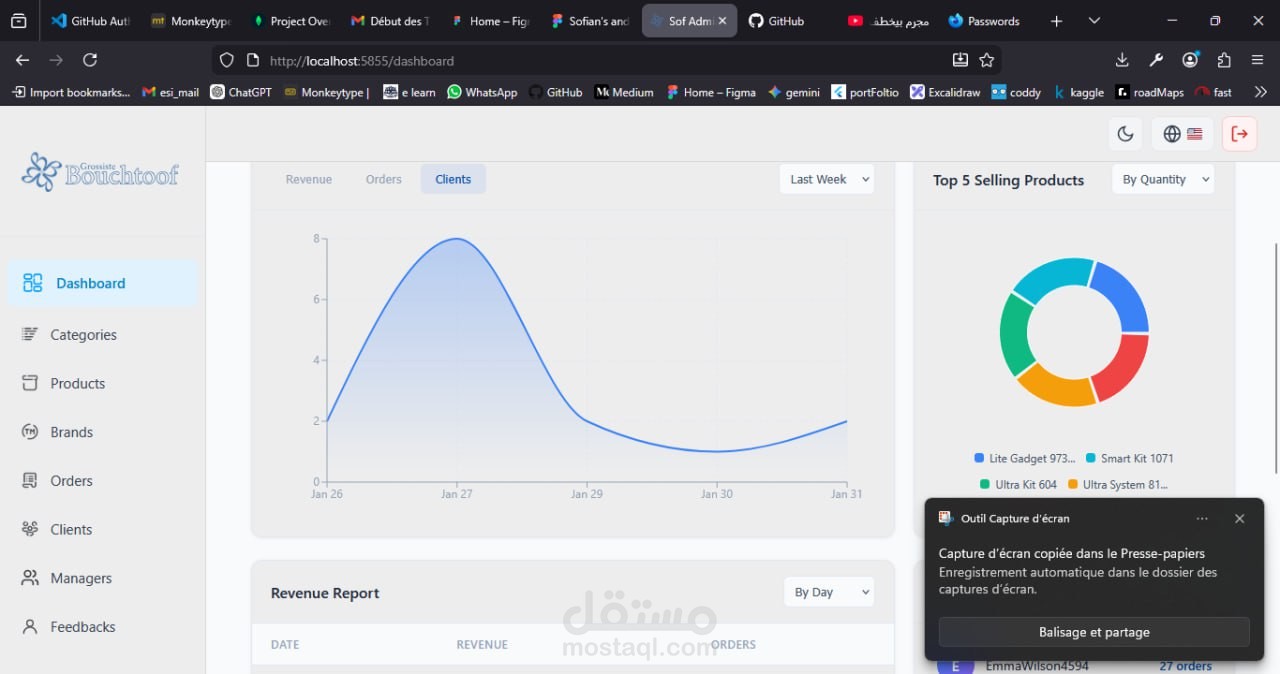Click the Brands trademark icon

coord(30,432)
